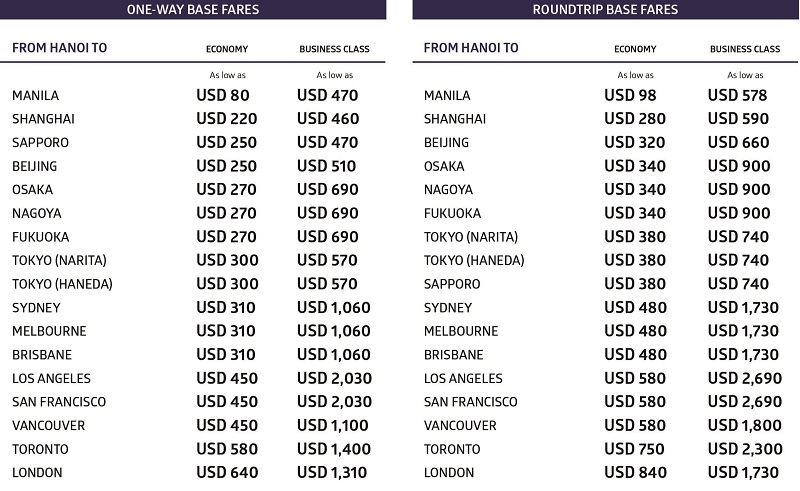Click San Francisco in the roundtrip table

click(470, 402)
